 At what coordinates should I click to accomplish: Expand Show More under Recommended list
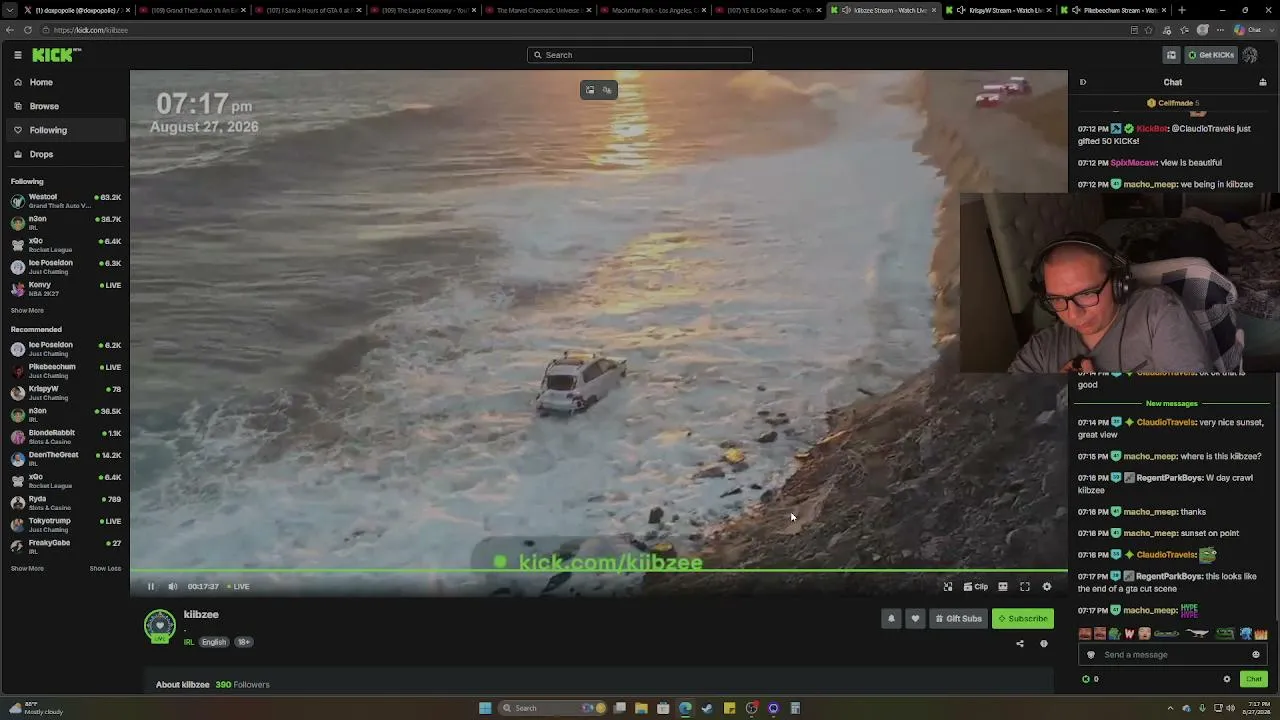27,568
